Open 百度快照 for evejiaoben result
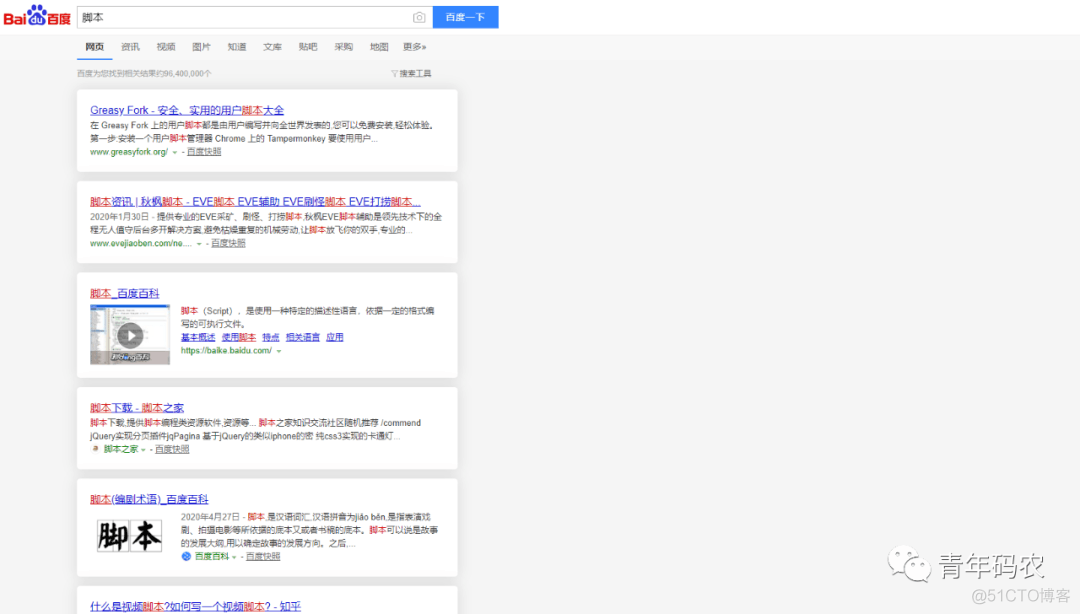This screenshot has width=1080, height=614. point(228,243)
